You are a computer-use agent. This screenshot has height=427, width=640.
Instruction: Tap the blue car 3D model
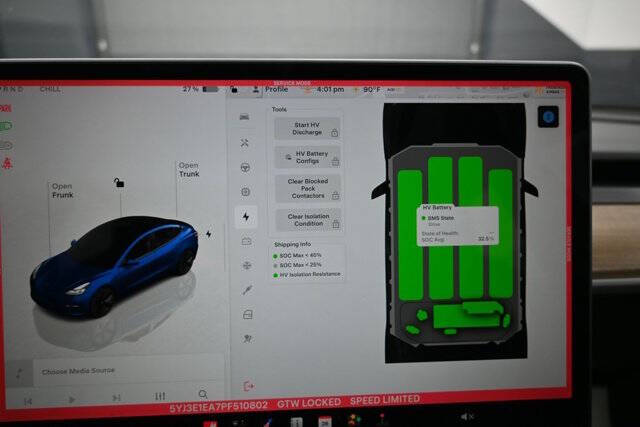(114, 267)
